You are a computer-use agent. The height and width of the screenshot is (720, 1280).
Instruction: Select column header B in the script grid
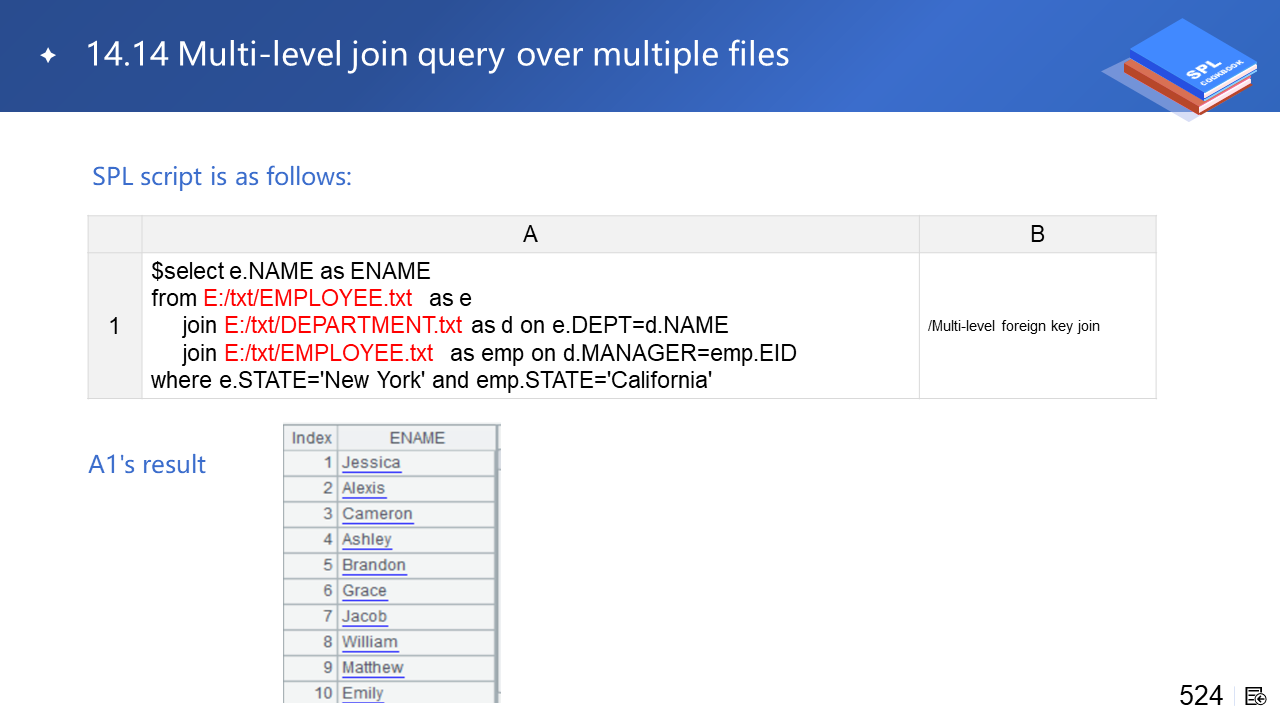coord(1037,234)
